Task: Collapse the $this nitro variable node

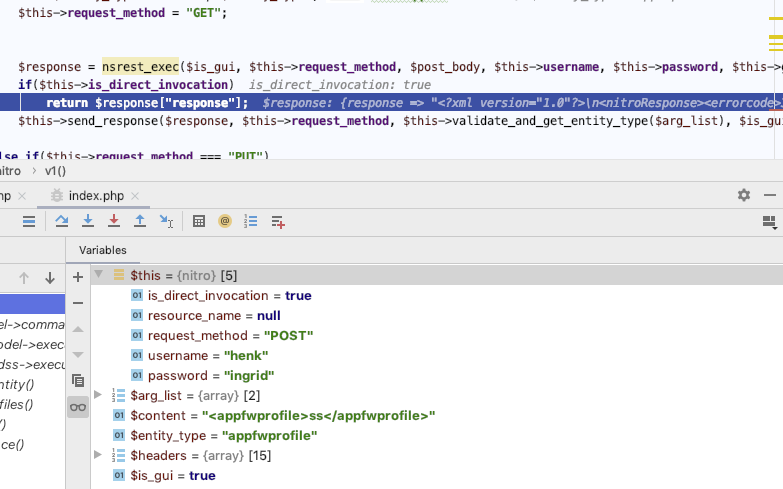Action: [98, 274]
